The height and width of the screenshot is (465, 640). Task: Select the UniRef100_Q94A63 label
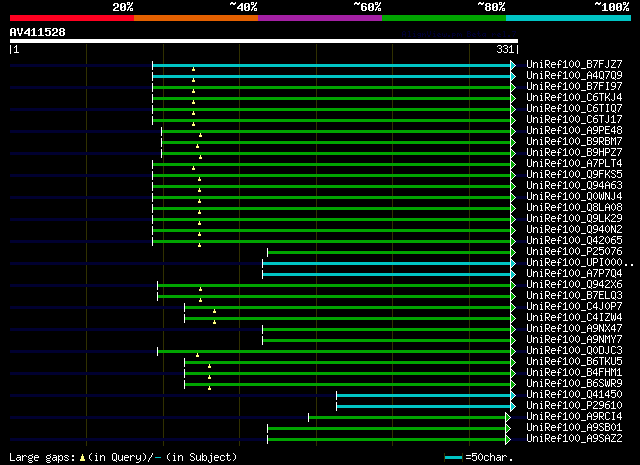click(574, 185)
